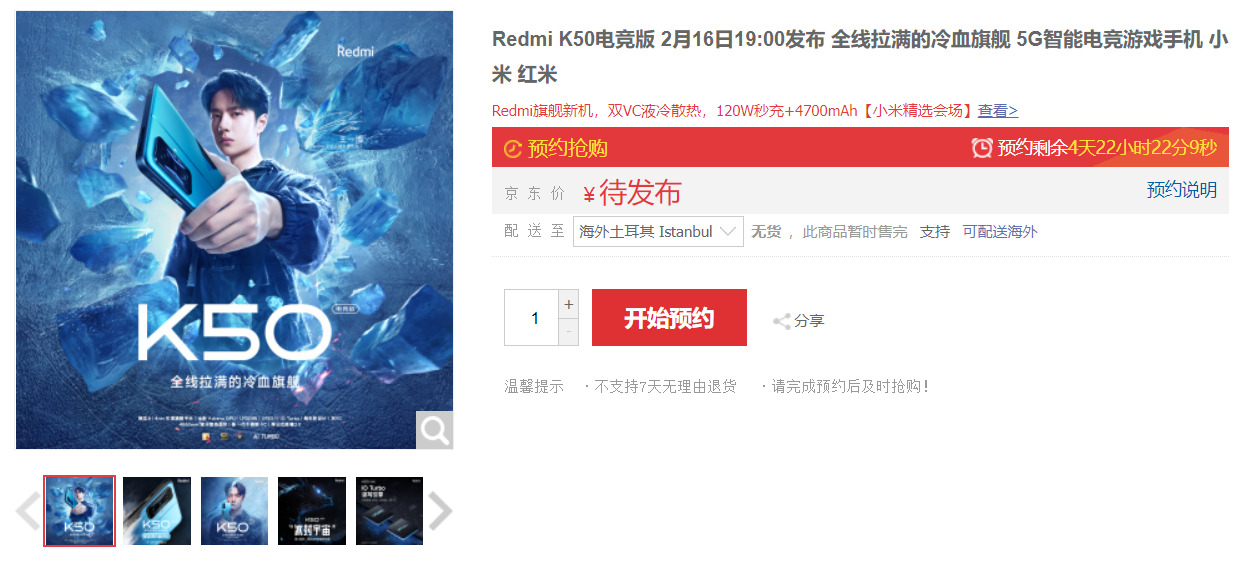Select the third thumbnail with K50 portrait
1251x562 pixels.
point(234,511)
